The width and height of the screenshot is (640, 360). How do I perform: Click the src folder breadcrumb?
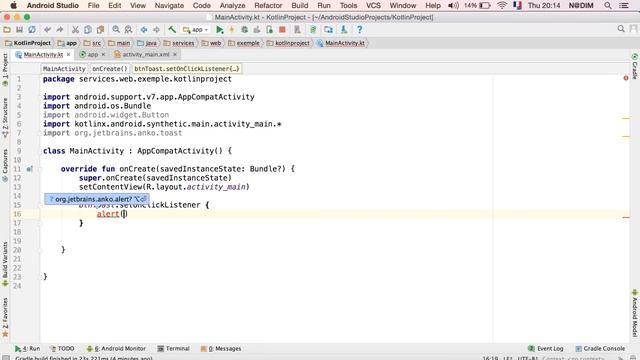pos(92,43)
